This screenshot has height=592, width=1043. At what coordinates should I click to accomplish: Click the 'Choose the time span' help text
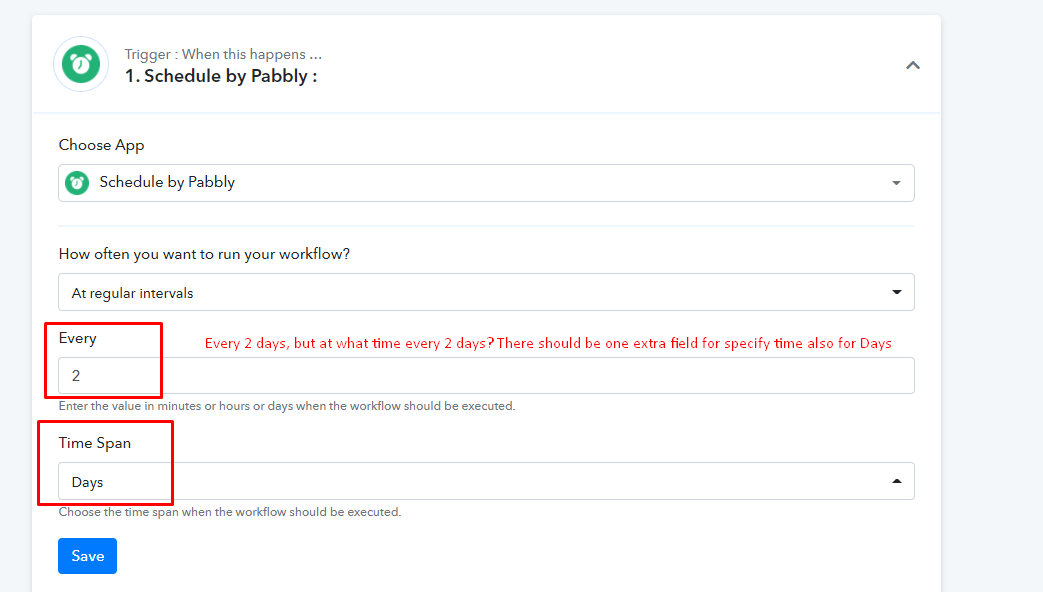pyautogui.click(x=229, y=512)
